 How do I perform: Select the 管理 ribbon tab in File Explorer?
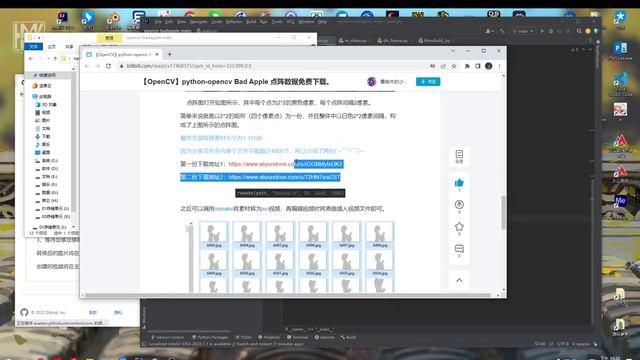click(109, 38)
